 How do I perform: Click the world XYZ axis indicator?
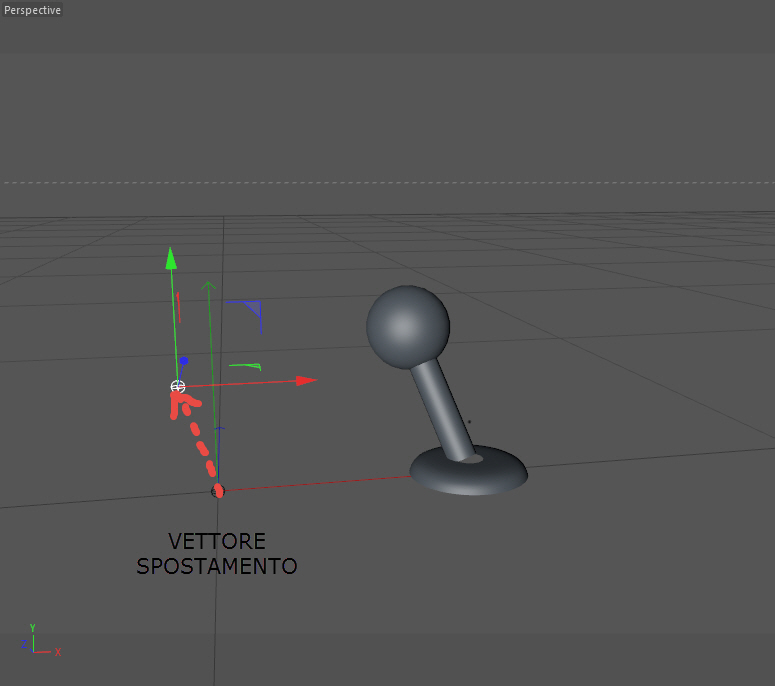click(x=41, y=641)
